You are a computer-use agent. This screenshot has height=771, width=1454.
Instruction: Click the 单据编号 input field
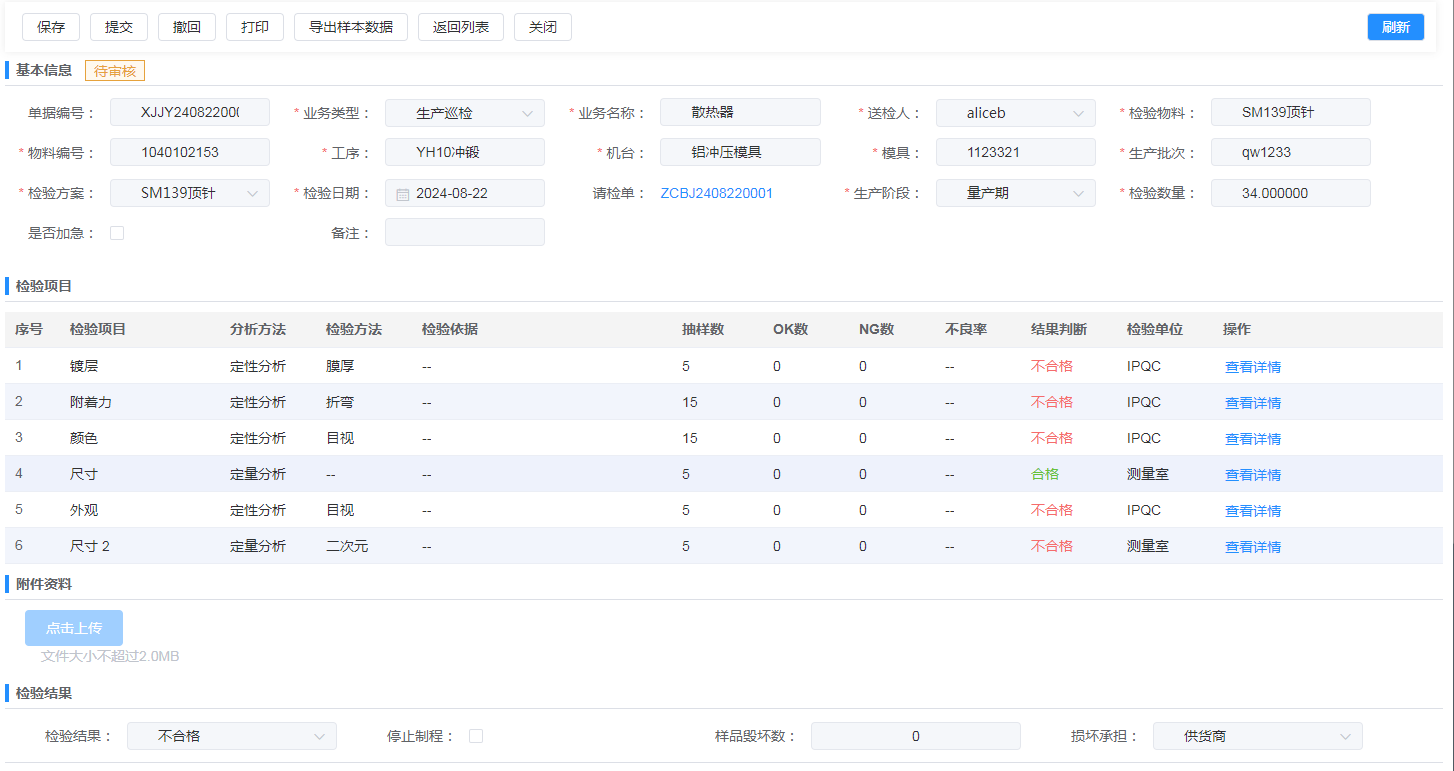[x=190, y=113]
